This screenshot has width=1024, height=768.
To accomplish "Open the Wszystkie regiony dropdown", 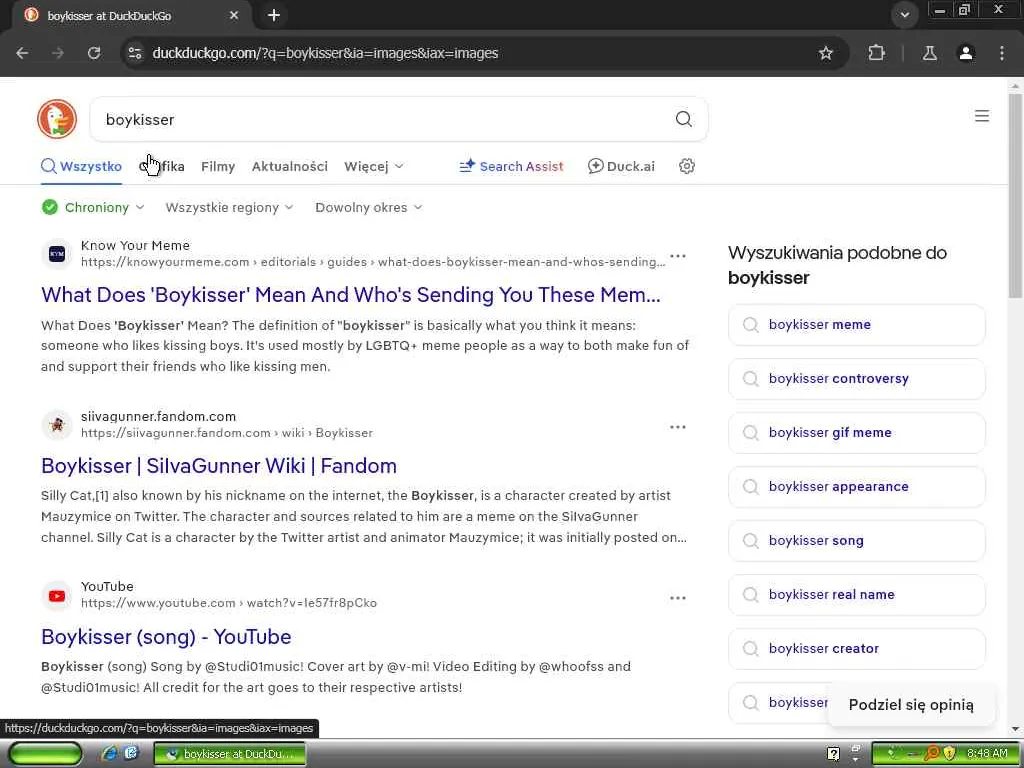I will [229, 208].
